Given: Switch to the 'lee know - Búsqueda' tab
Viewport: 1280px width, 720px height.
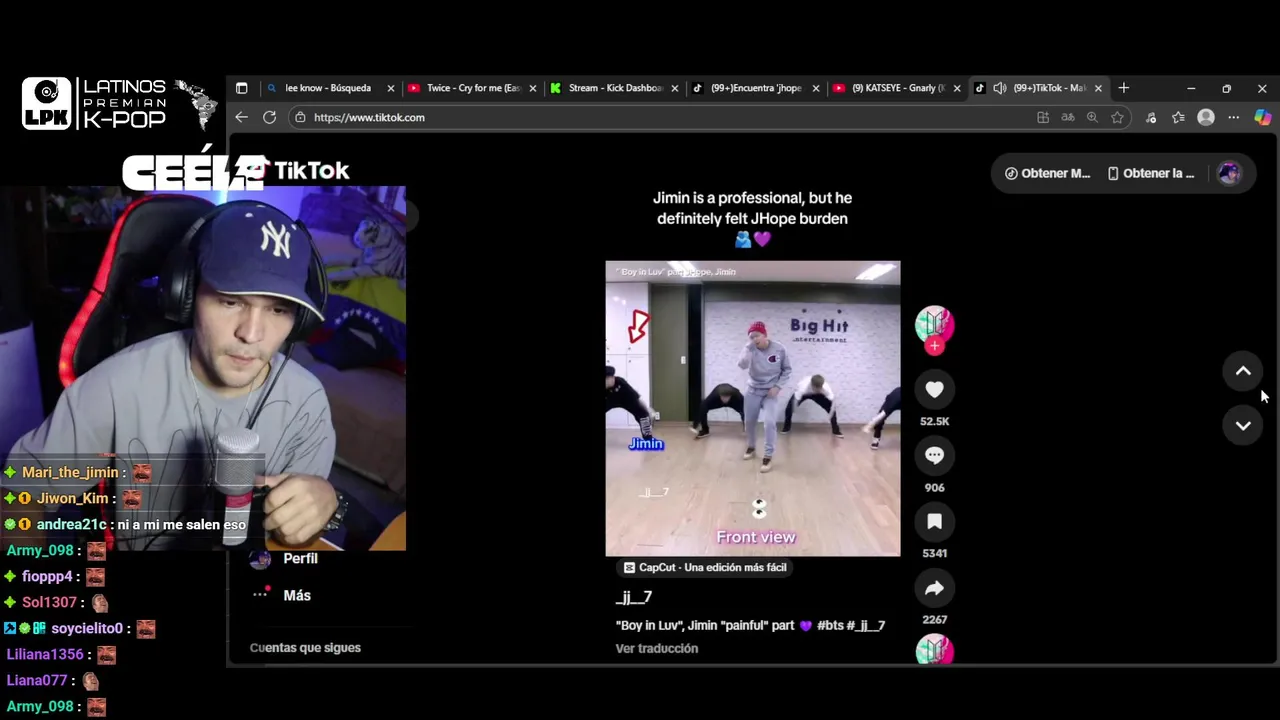Looking at the screenshot, I should [327, 88].
